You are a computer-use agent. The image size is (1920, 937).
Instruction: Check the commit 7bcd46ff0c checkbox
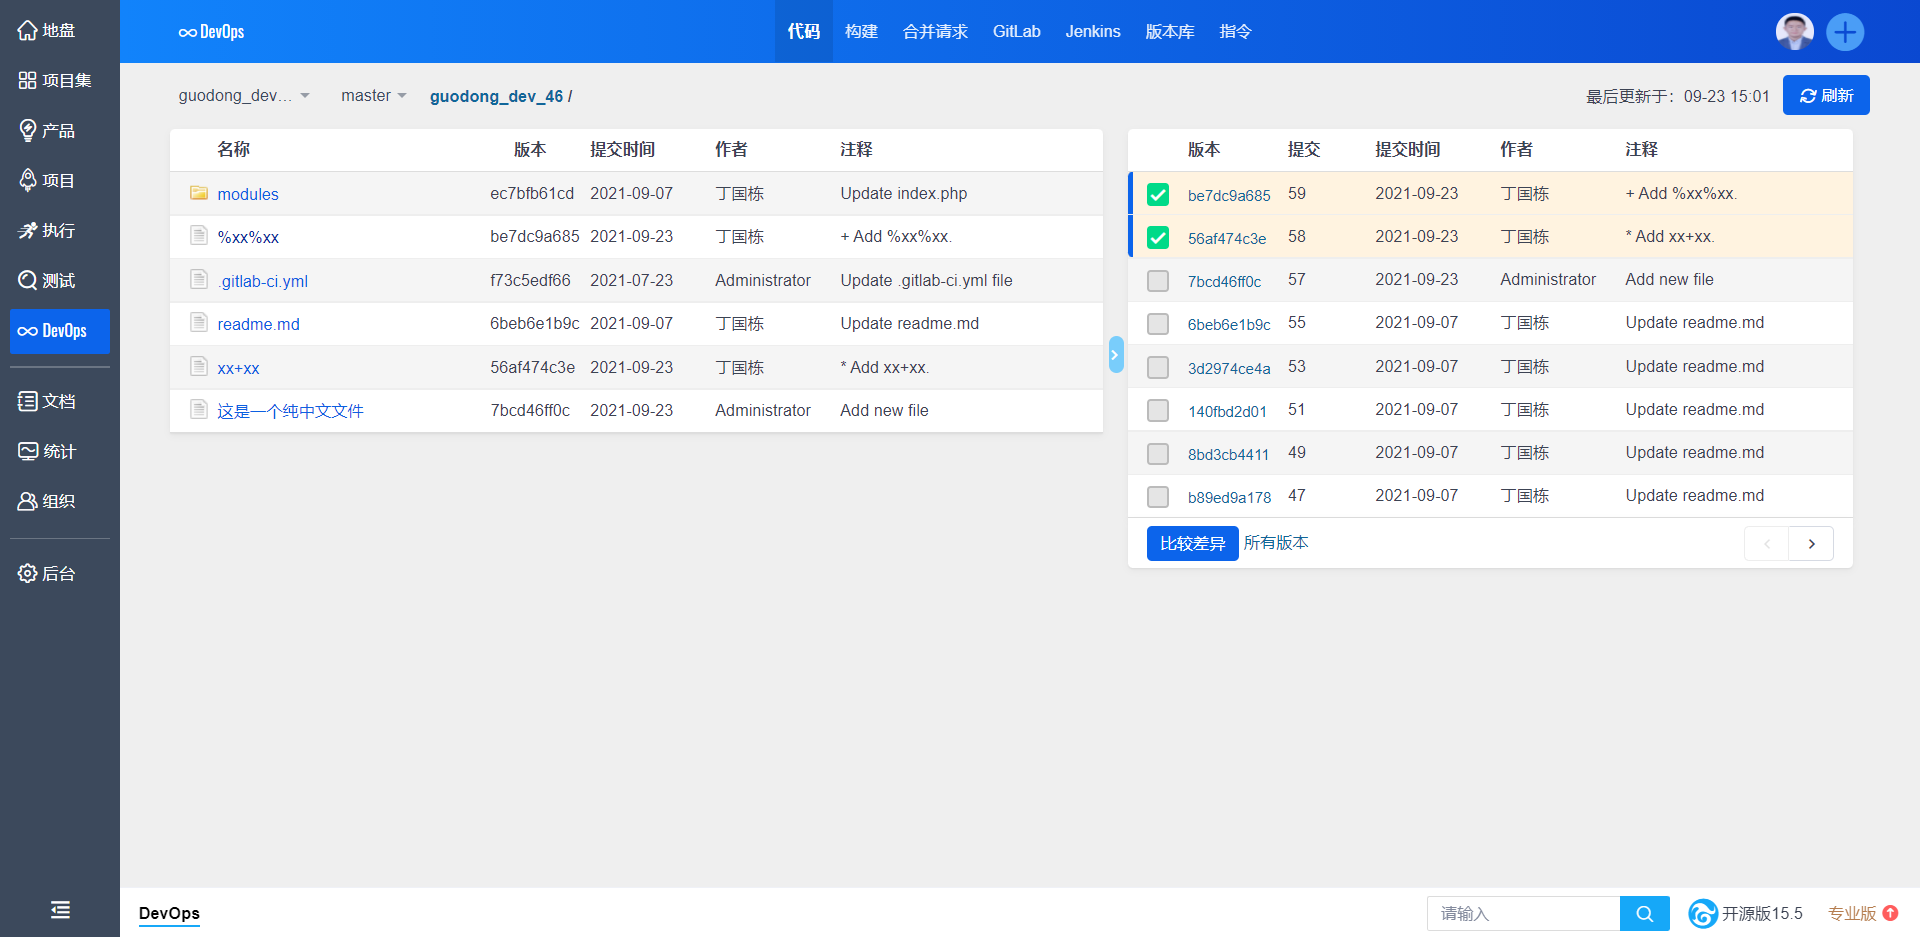[x=1158, y=281]
